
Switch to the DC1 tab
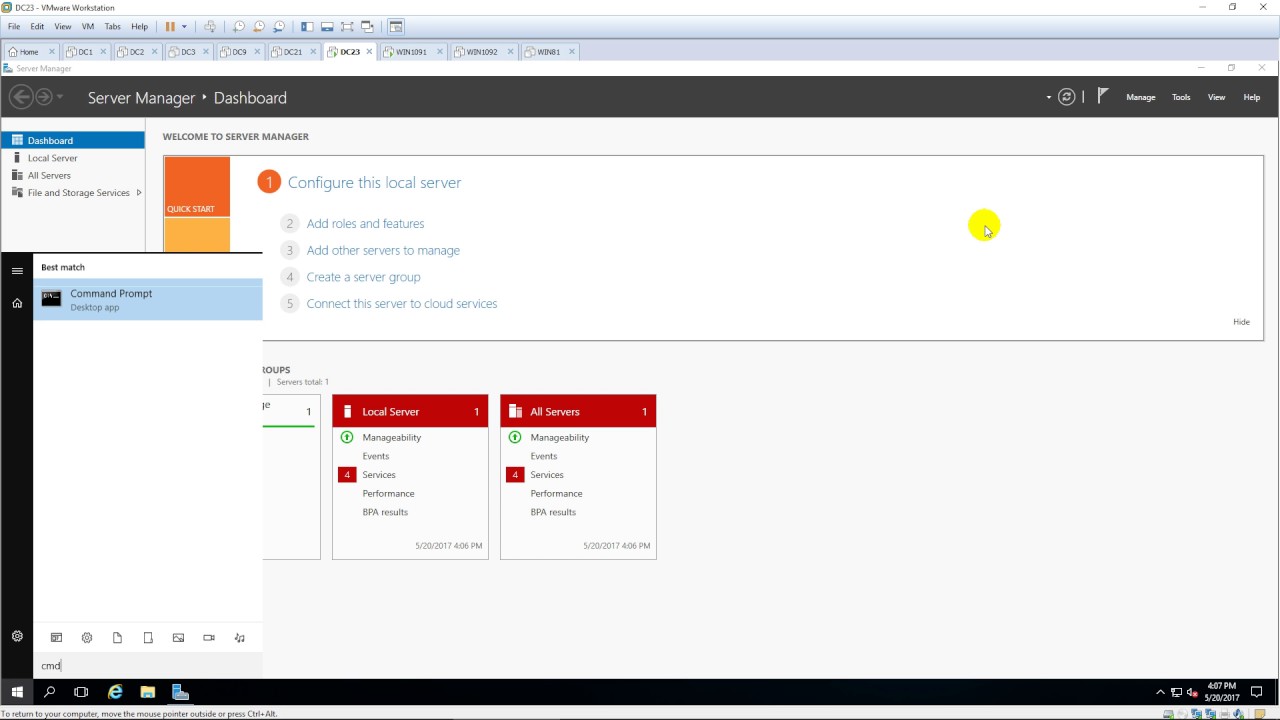tap(85, 52)
